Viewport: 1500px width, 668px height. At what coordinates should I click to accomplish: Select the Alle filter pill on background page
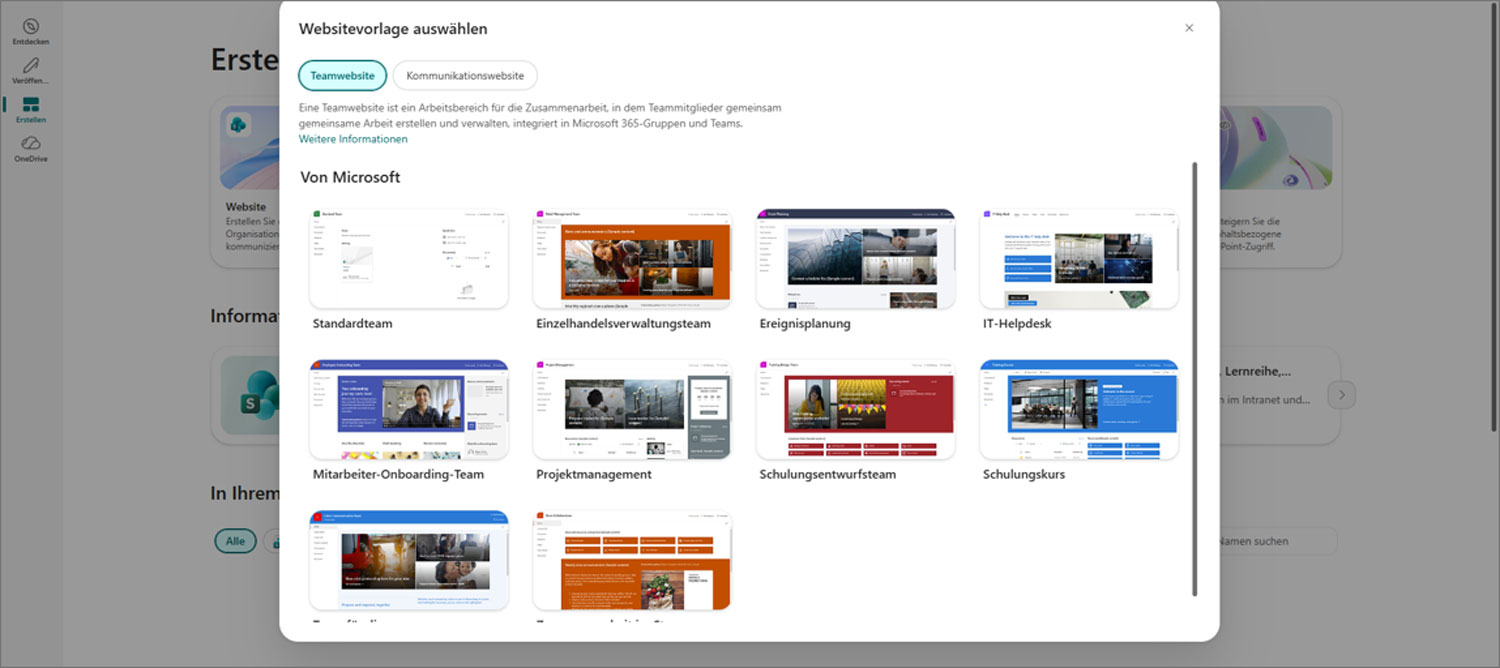coord(235,541)
